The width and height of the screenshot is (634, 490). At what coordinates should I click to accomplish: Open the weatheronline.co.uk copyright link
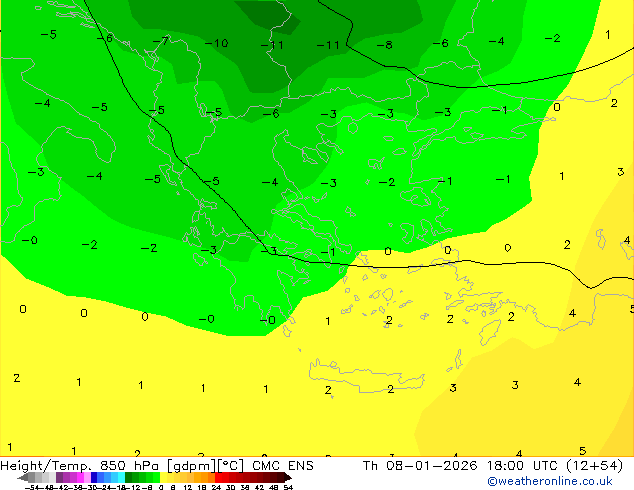[x=550, y=481]
